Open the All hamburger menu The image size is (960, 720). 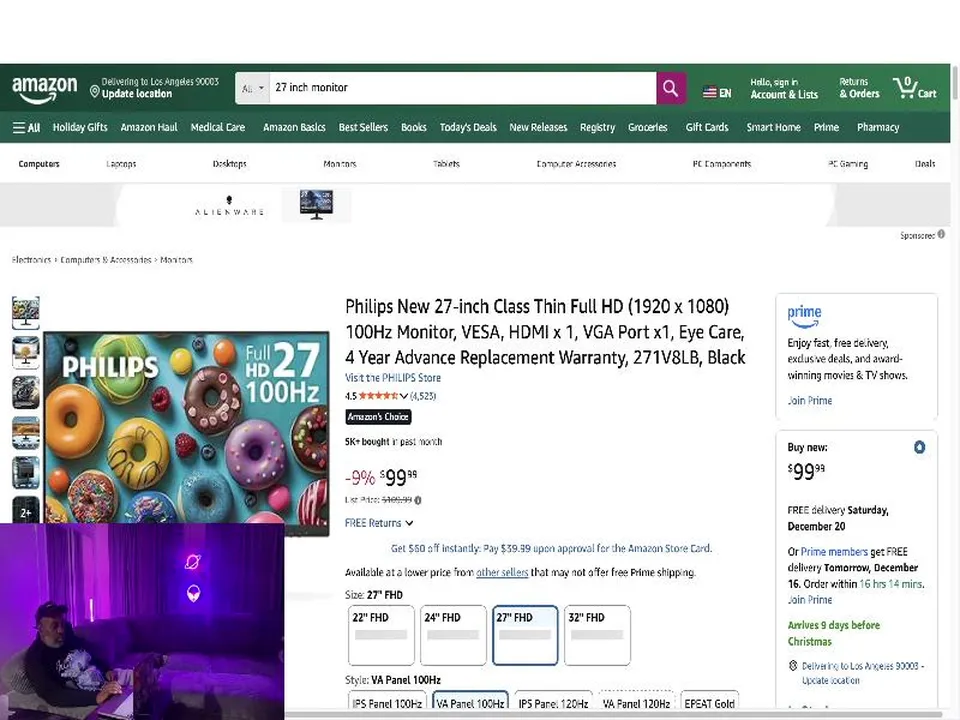[x=26, y=128]
